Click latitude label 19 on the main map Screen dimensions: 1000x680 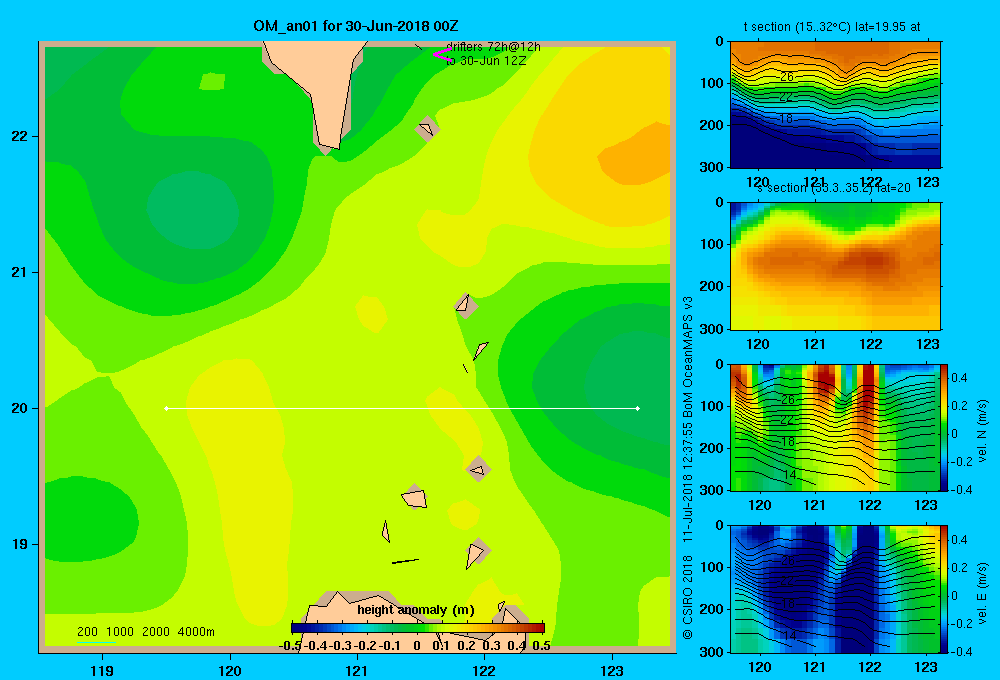tap(20, 544)
